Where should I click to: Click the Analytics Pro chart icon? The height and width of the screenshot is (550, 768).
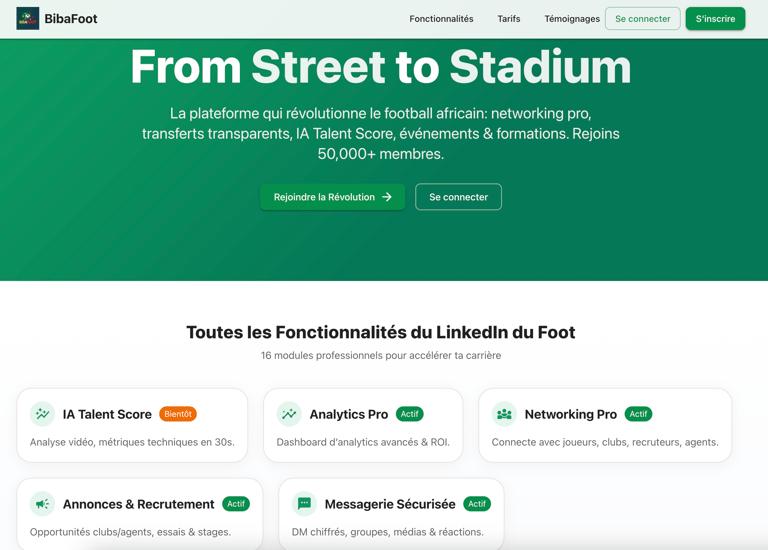point(289,414)
